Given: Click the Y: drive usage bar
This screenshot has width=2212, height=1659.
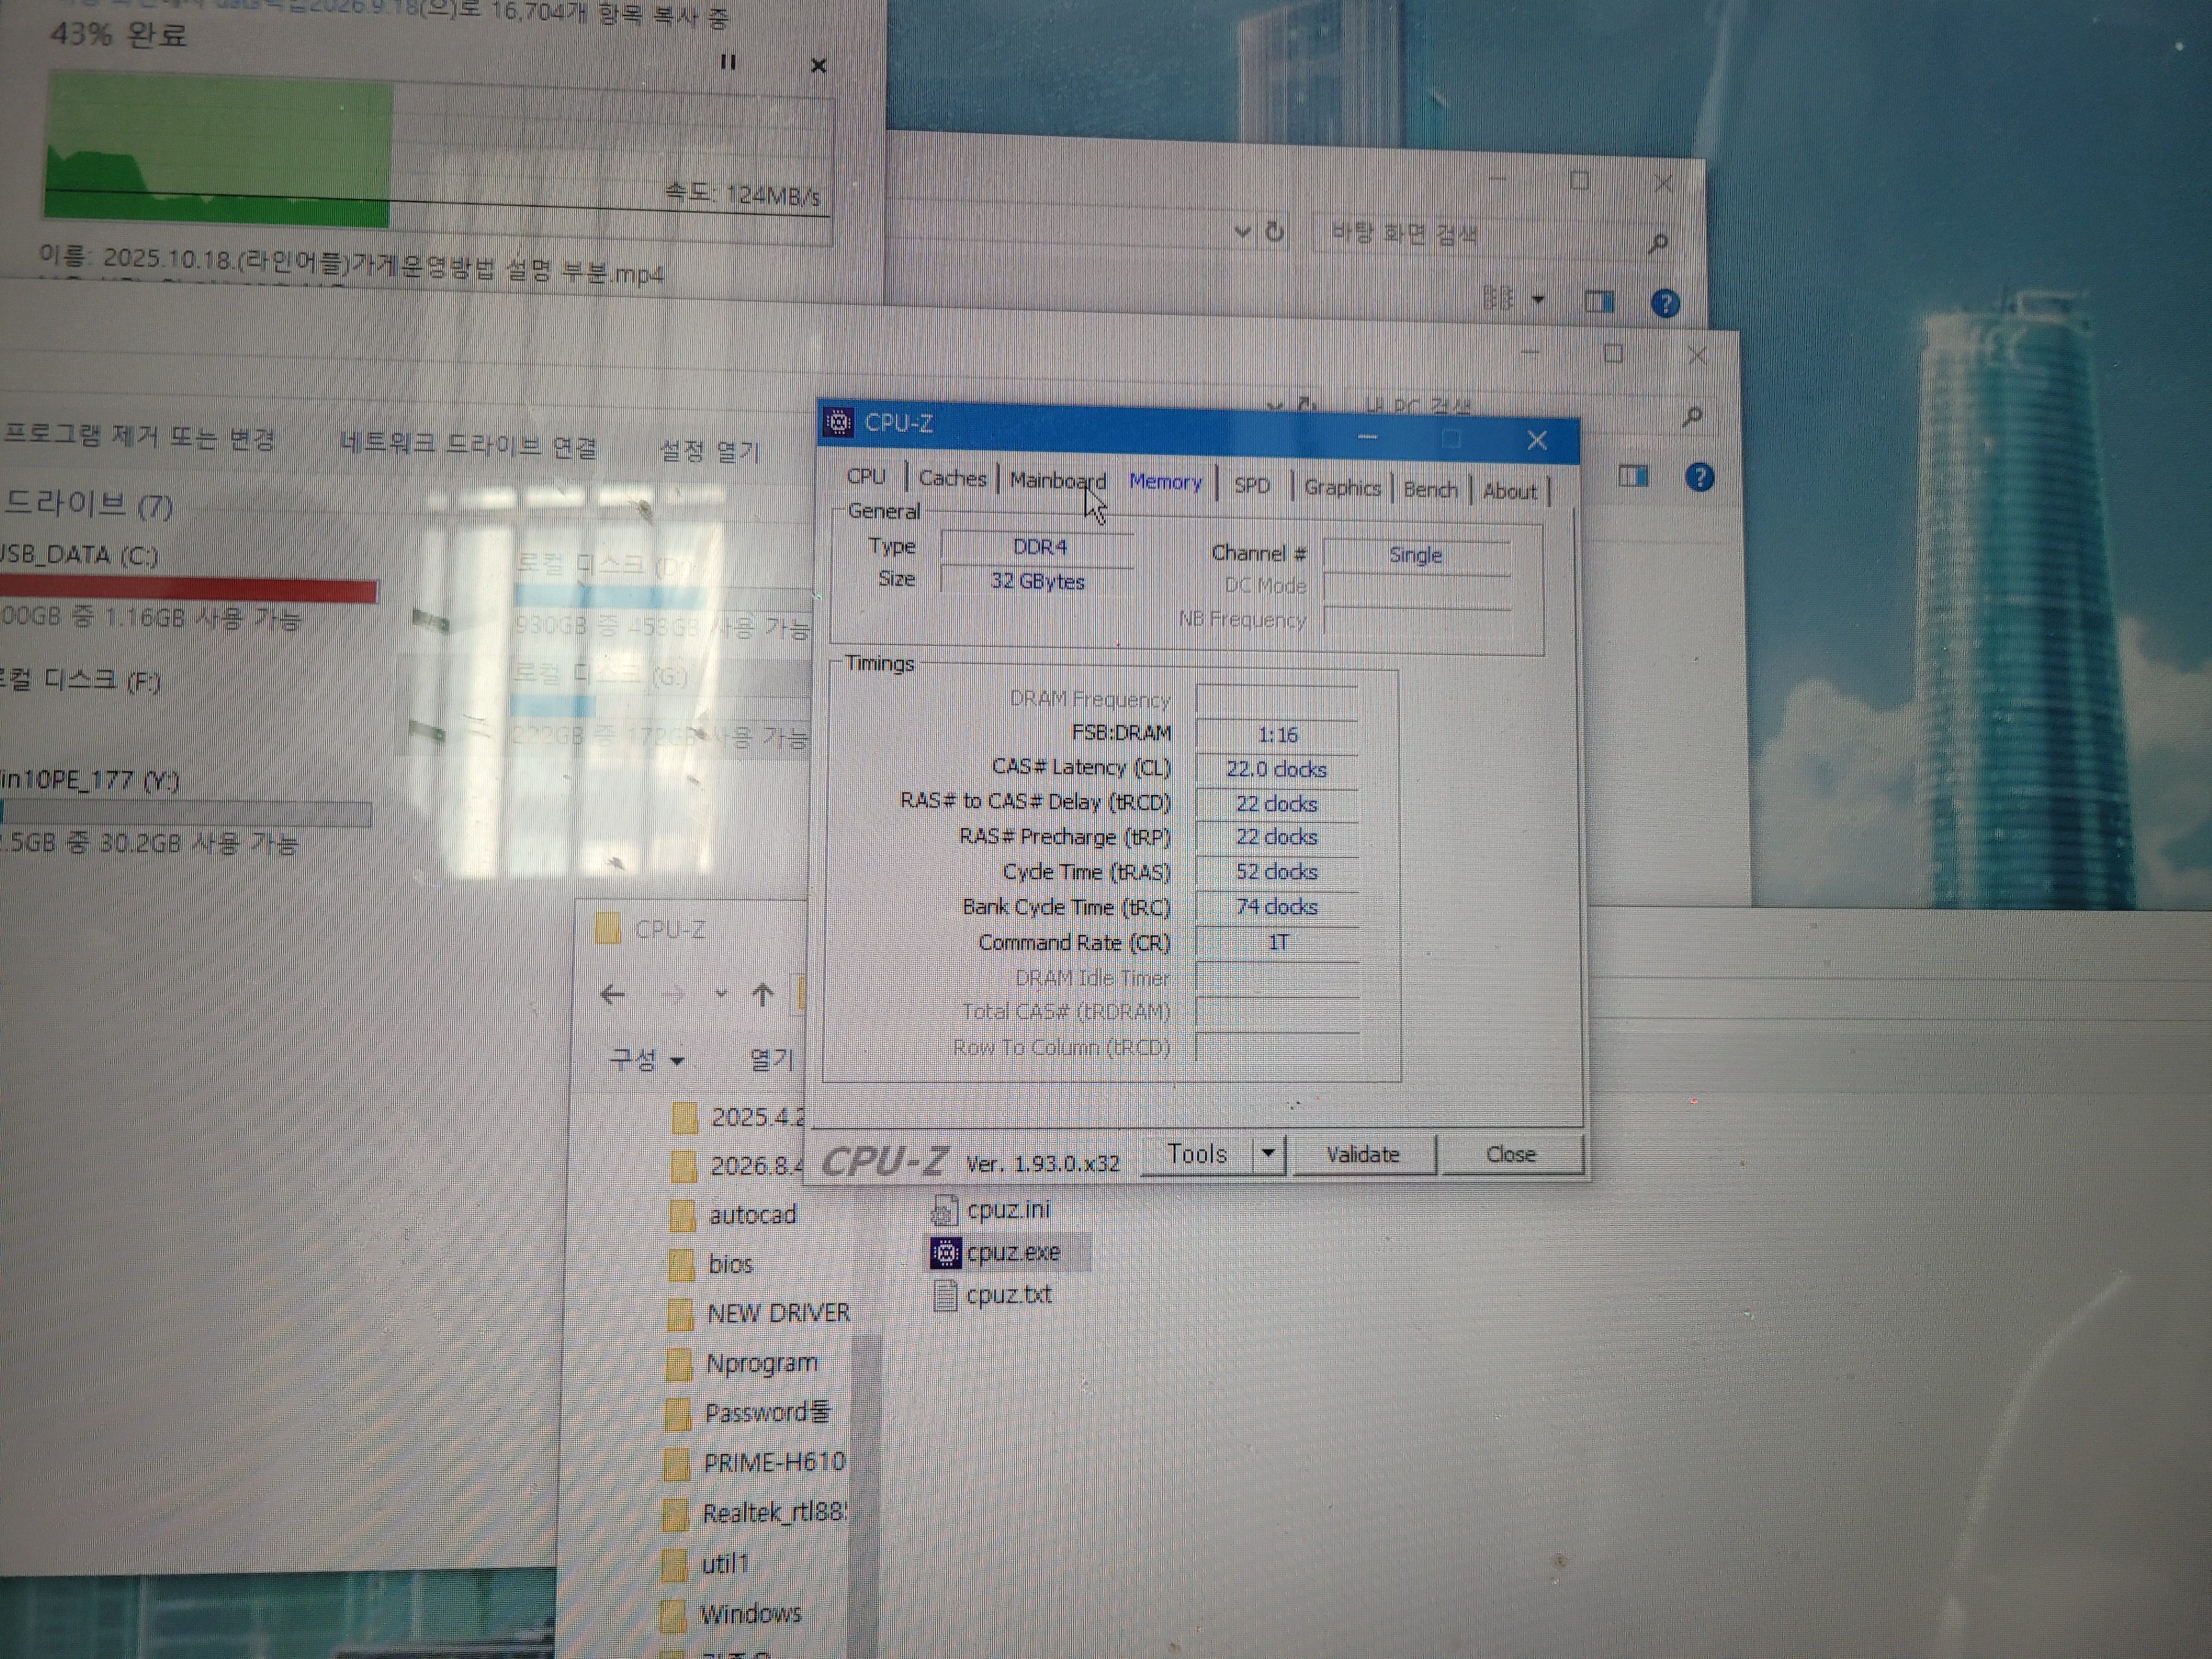Looking at the screenshot, I should (185, 814).
